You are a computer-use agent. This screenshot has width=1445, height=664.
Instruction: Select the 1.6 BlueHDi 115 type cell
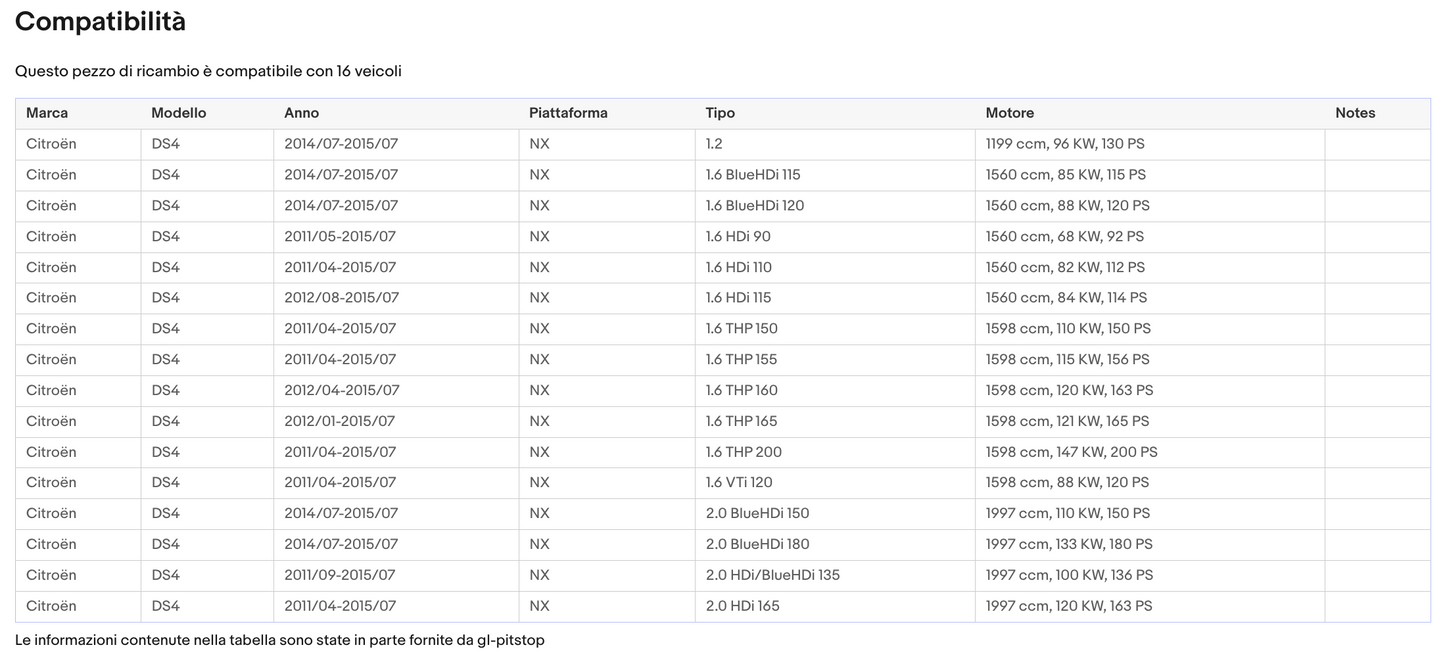pyautogui.click(x=753, y=175)
